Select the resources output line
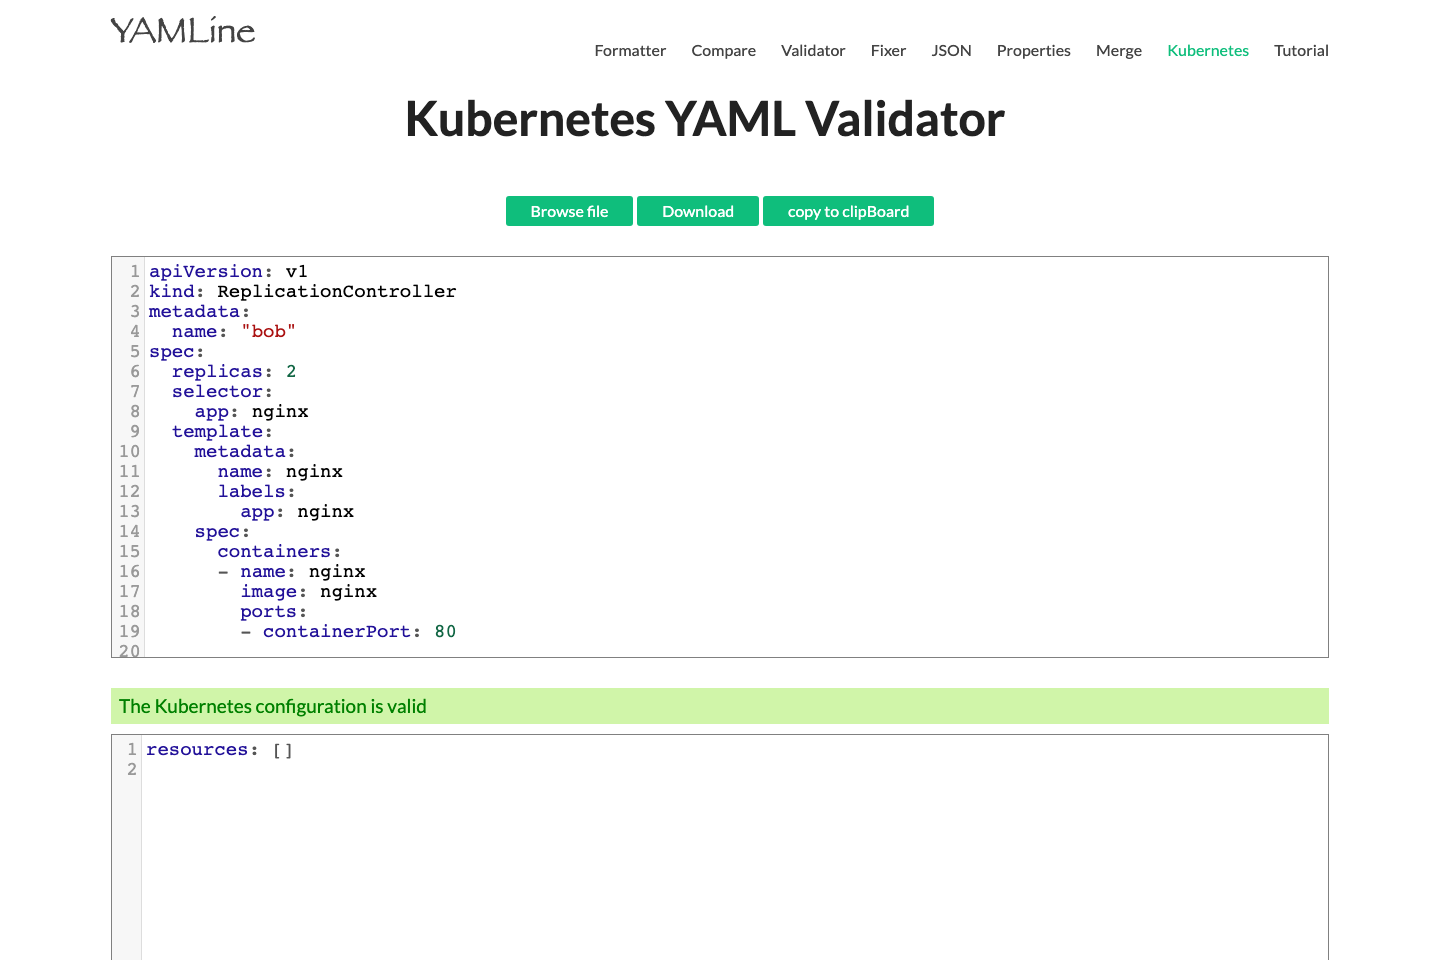The height and width of the screenshot is (960, 1440). pyautogui.click(x=220, y=749)
